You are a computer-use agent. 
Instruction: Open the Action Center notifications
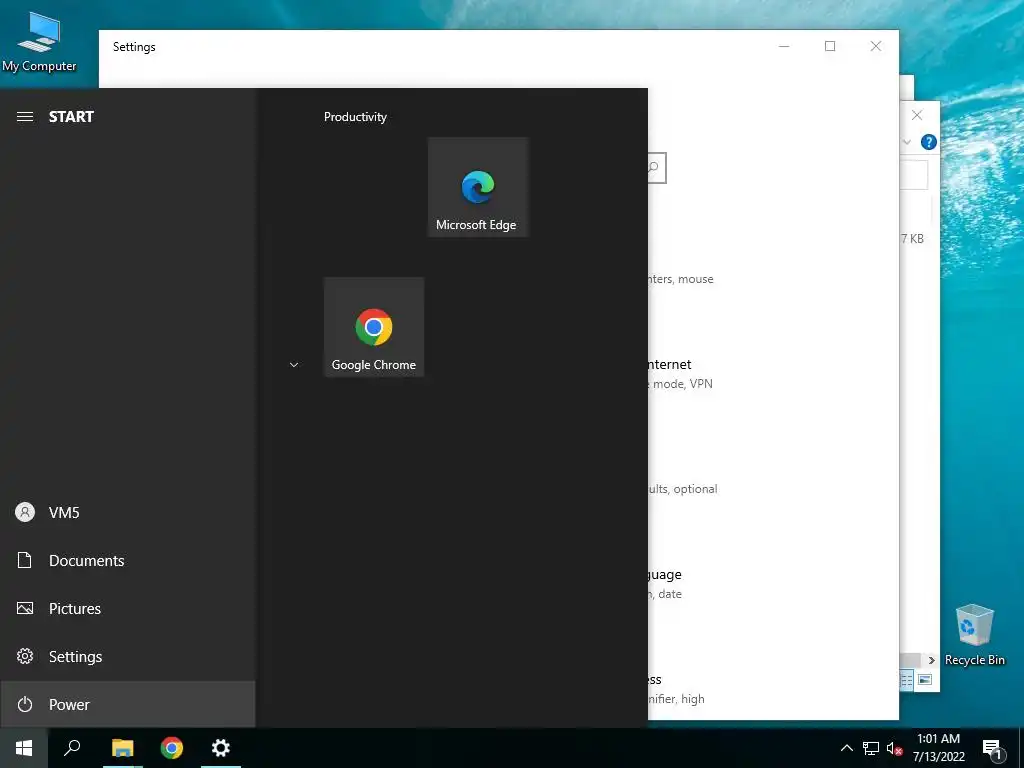[992, 749]
